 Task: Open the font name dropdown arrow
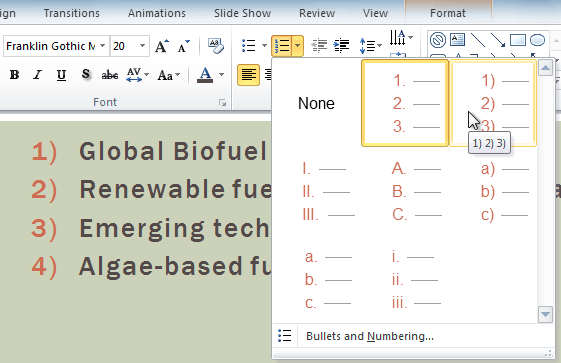point(103,46)
